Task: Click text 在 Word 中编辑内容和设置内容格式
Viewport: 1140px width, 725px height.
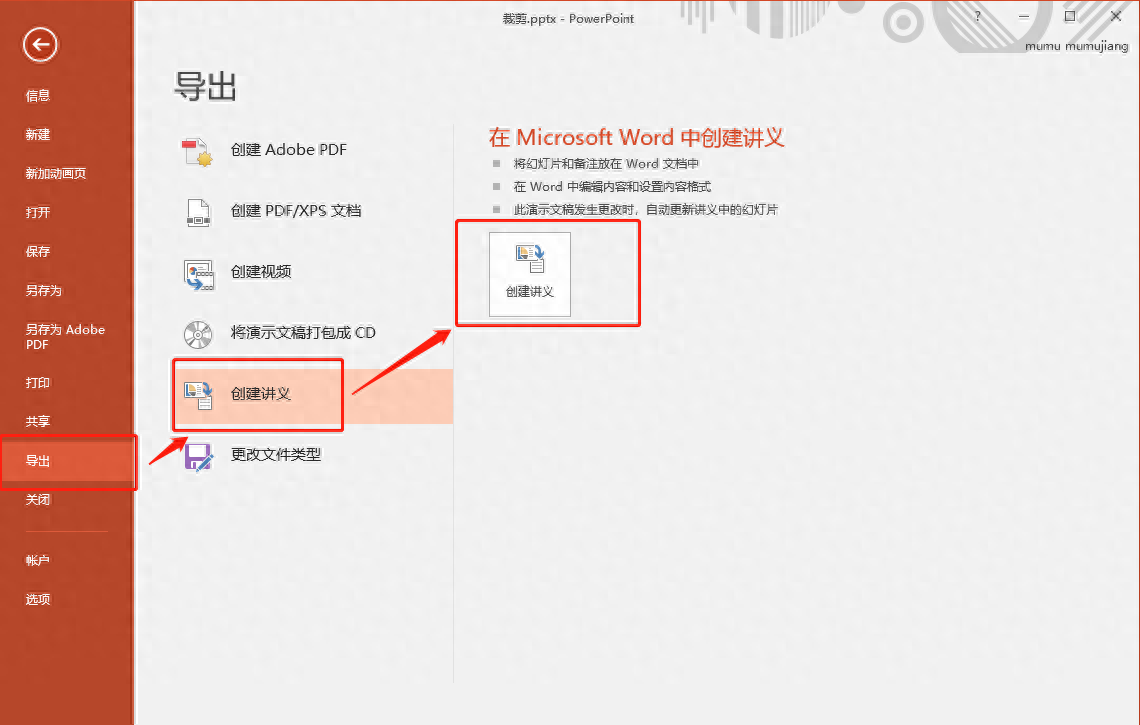Action: coord(612,187)
